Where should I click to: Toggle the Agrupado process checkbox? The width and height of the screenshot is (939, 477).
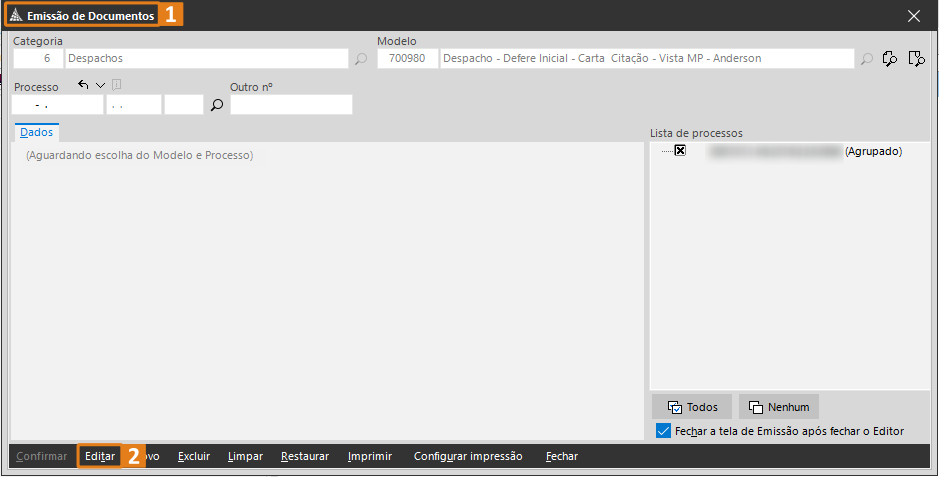(x=680, y=151)
